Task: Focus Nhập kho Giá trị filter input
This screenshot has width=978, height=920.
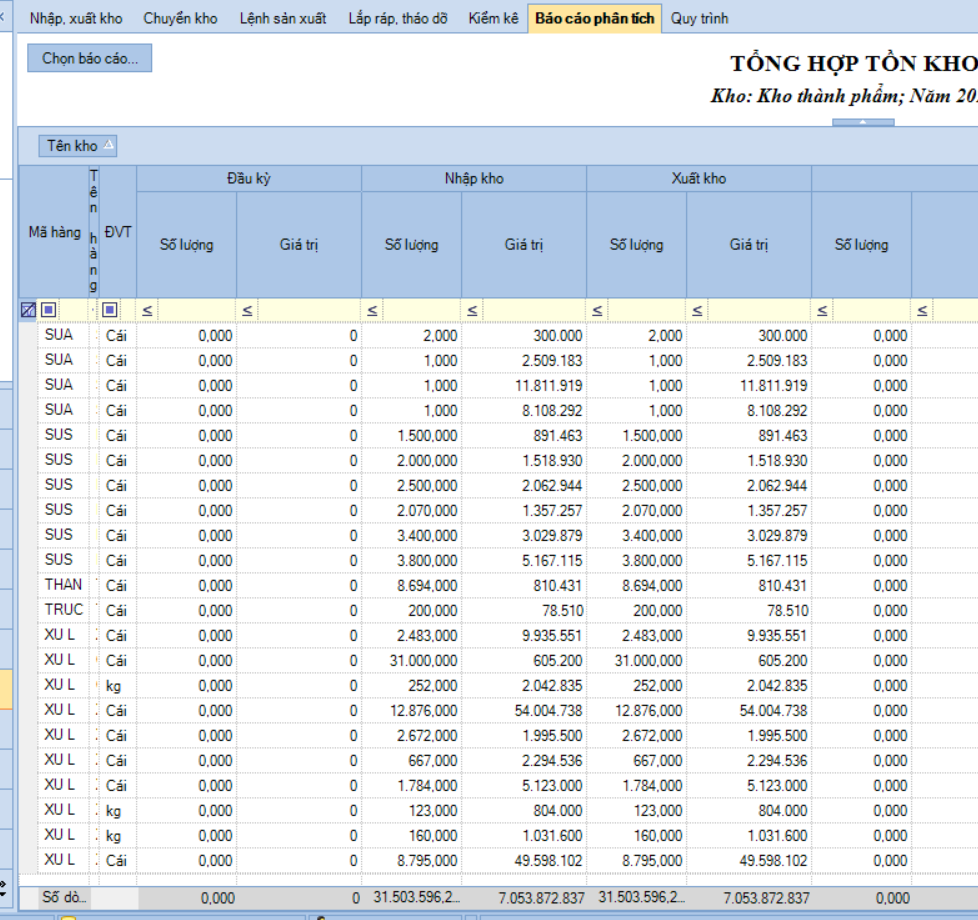Action: 533,310
